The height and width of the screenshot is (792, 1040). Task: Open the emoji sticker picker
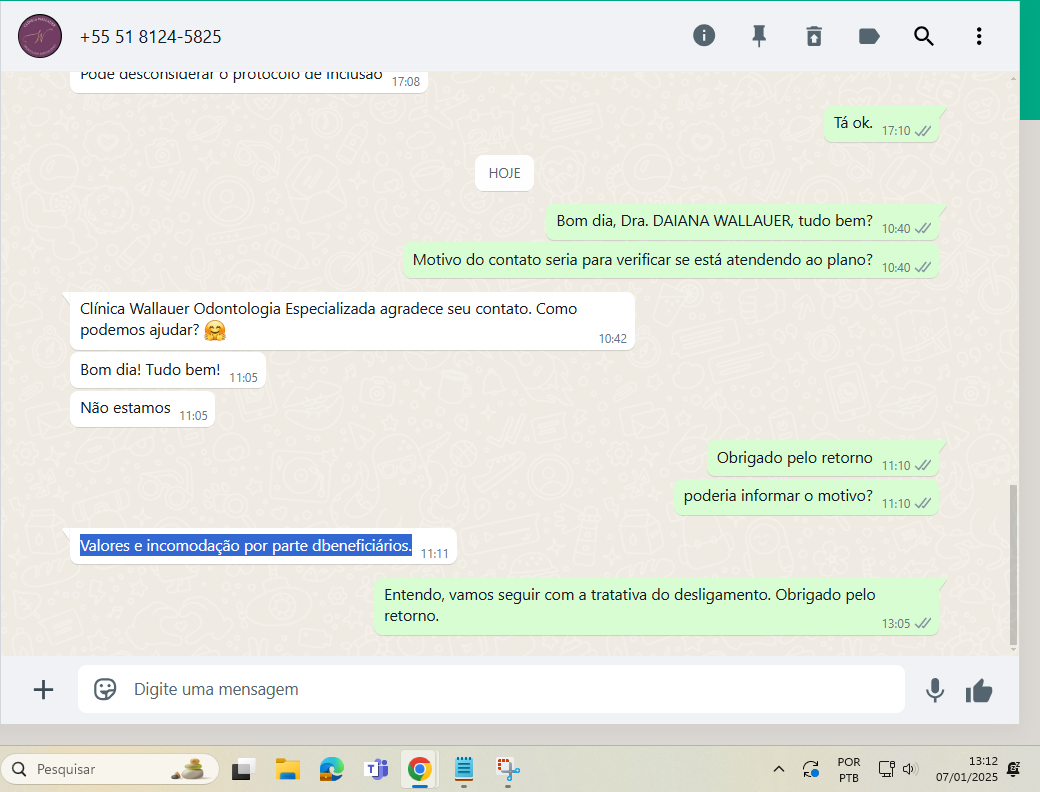click(105, 689)
